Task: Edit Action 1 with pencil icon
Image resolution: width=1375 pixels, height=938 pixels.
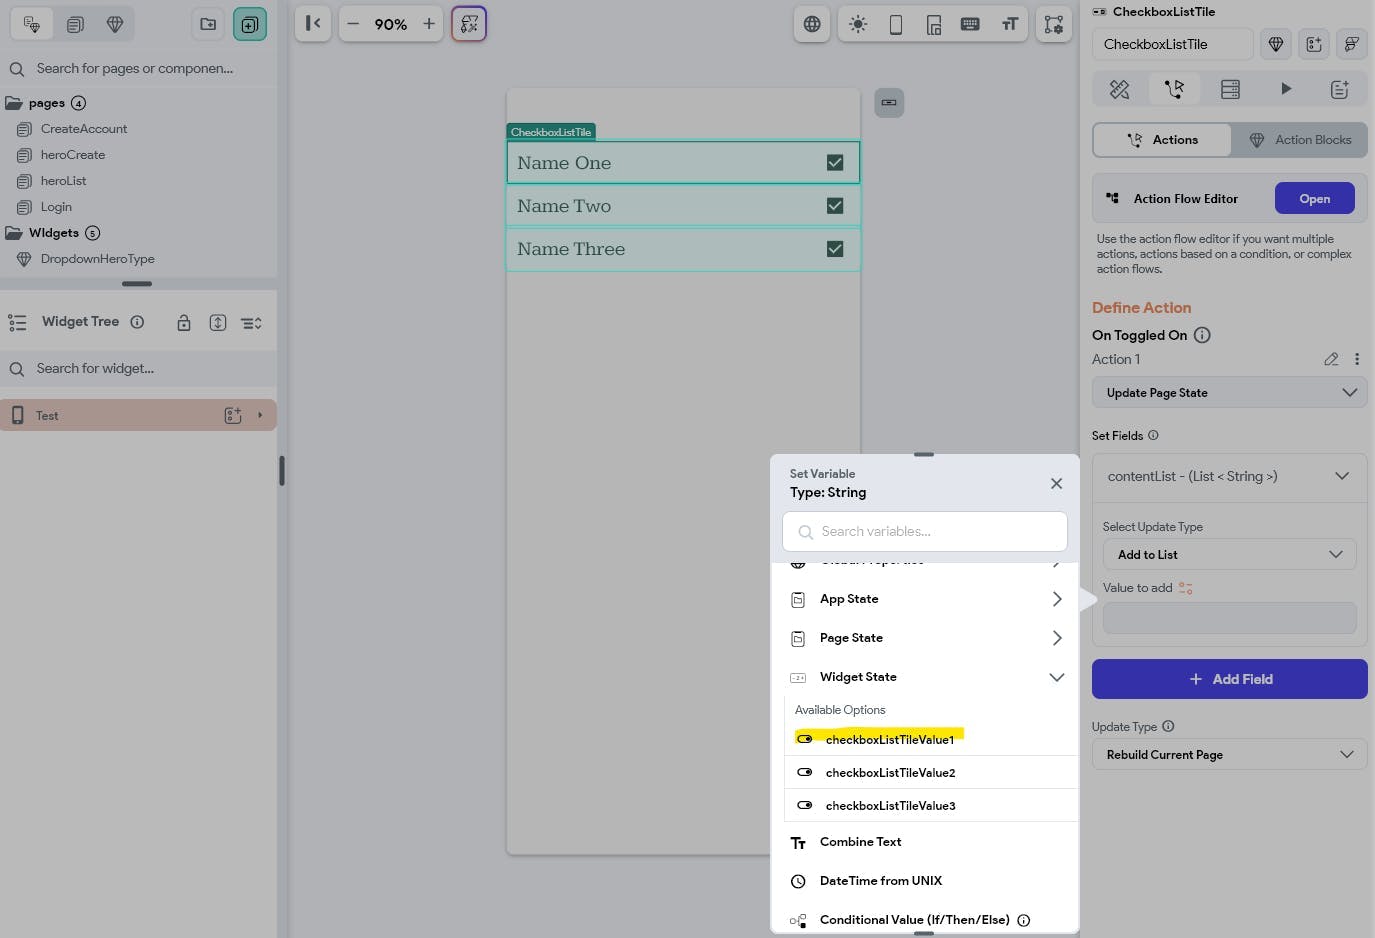Action: tap(1331, 359)
